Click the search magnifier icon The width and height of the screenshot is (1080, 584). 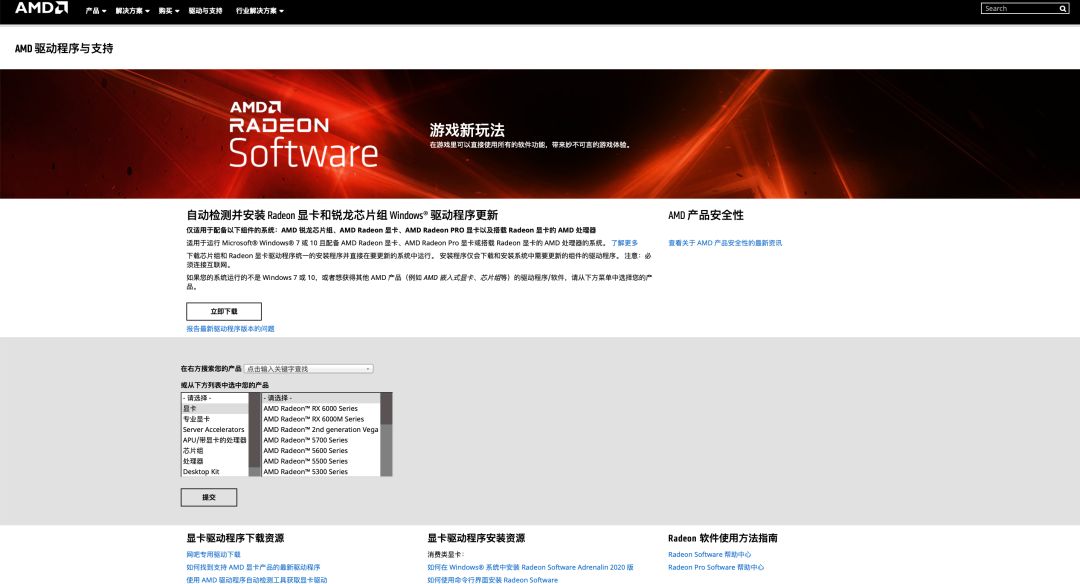click(x=1062, y=8)
